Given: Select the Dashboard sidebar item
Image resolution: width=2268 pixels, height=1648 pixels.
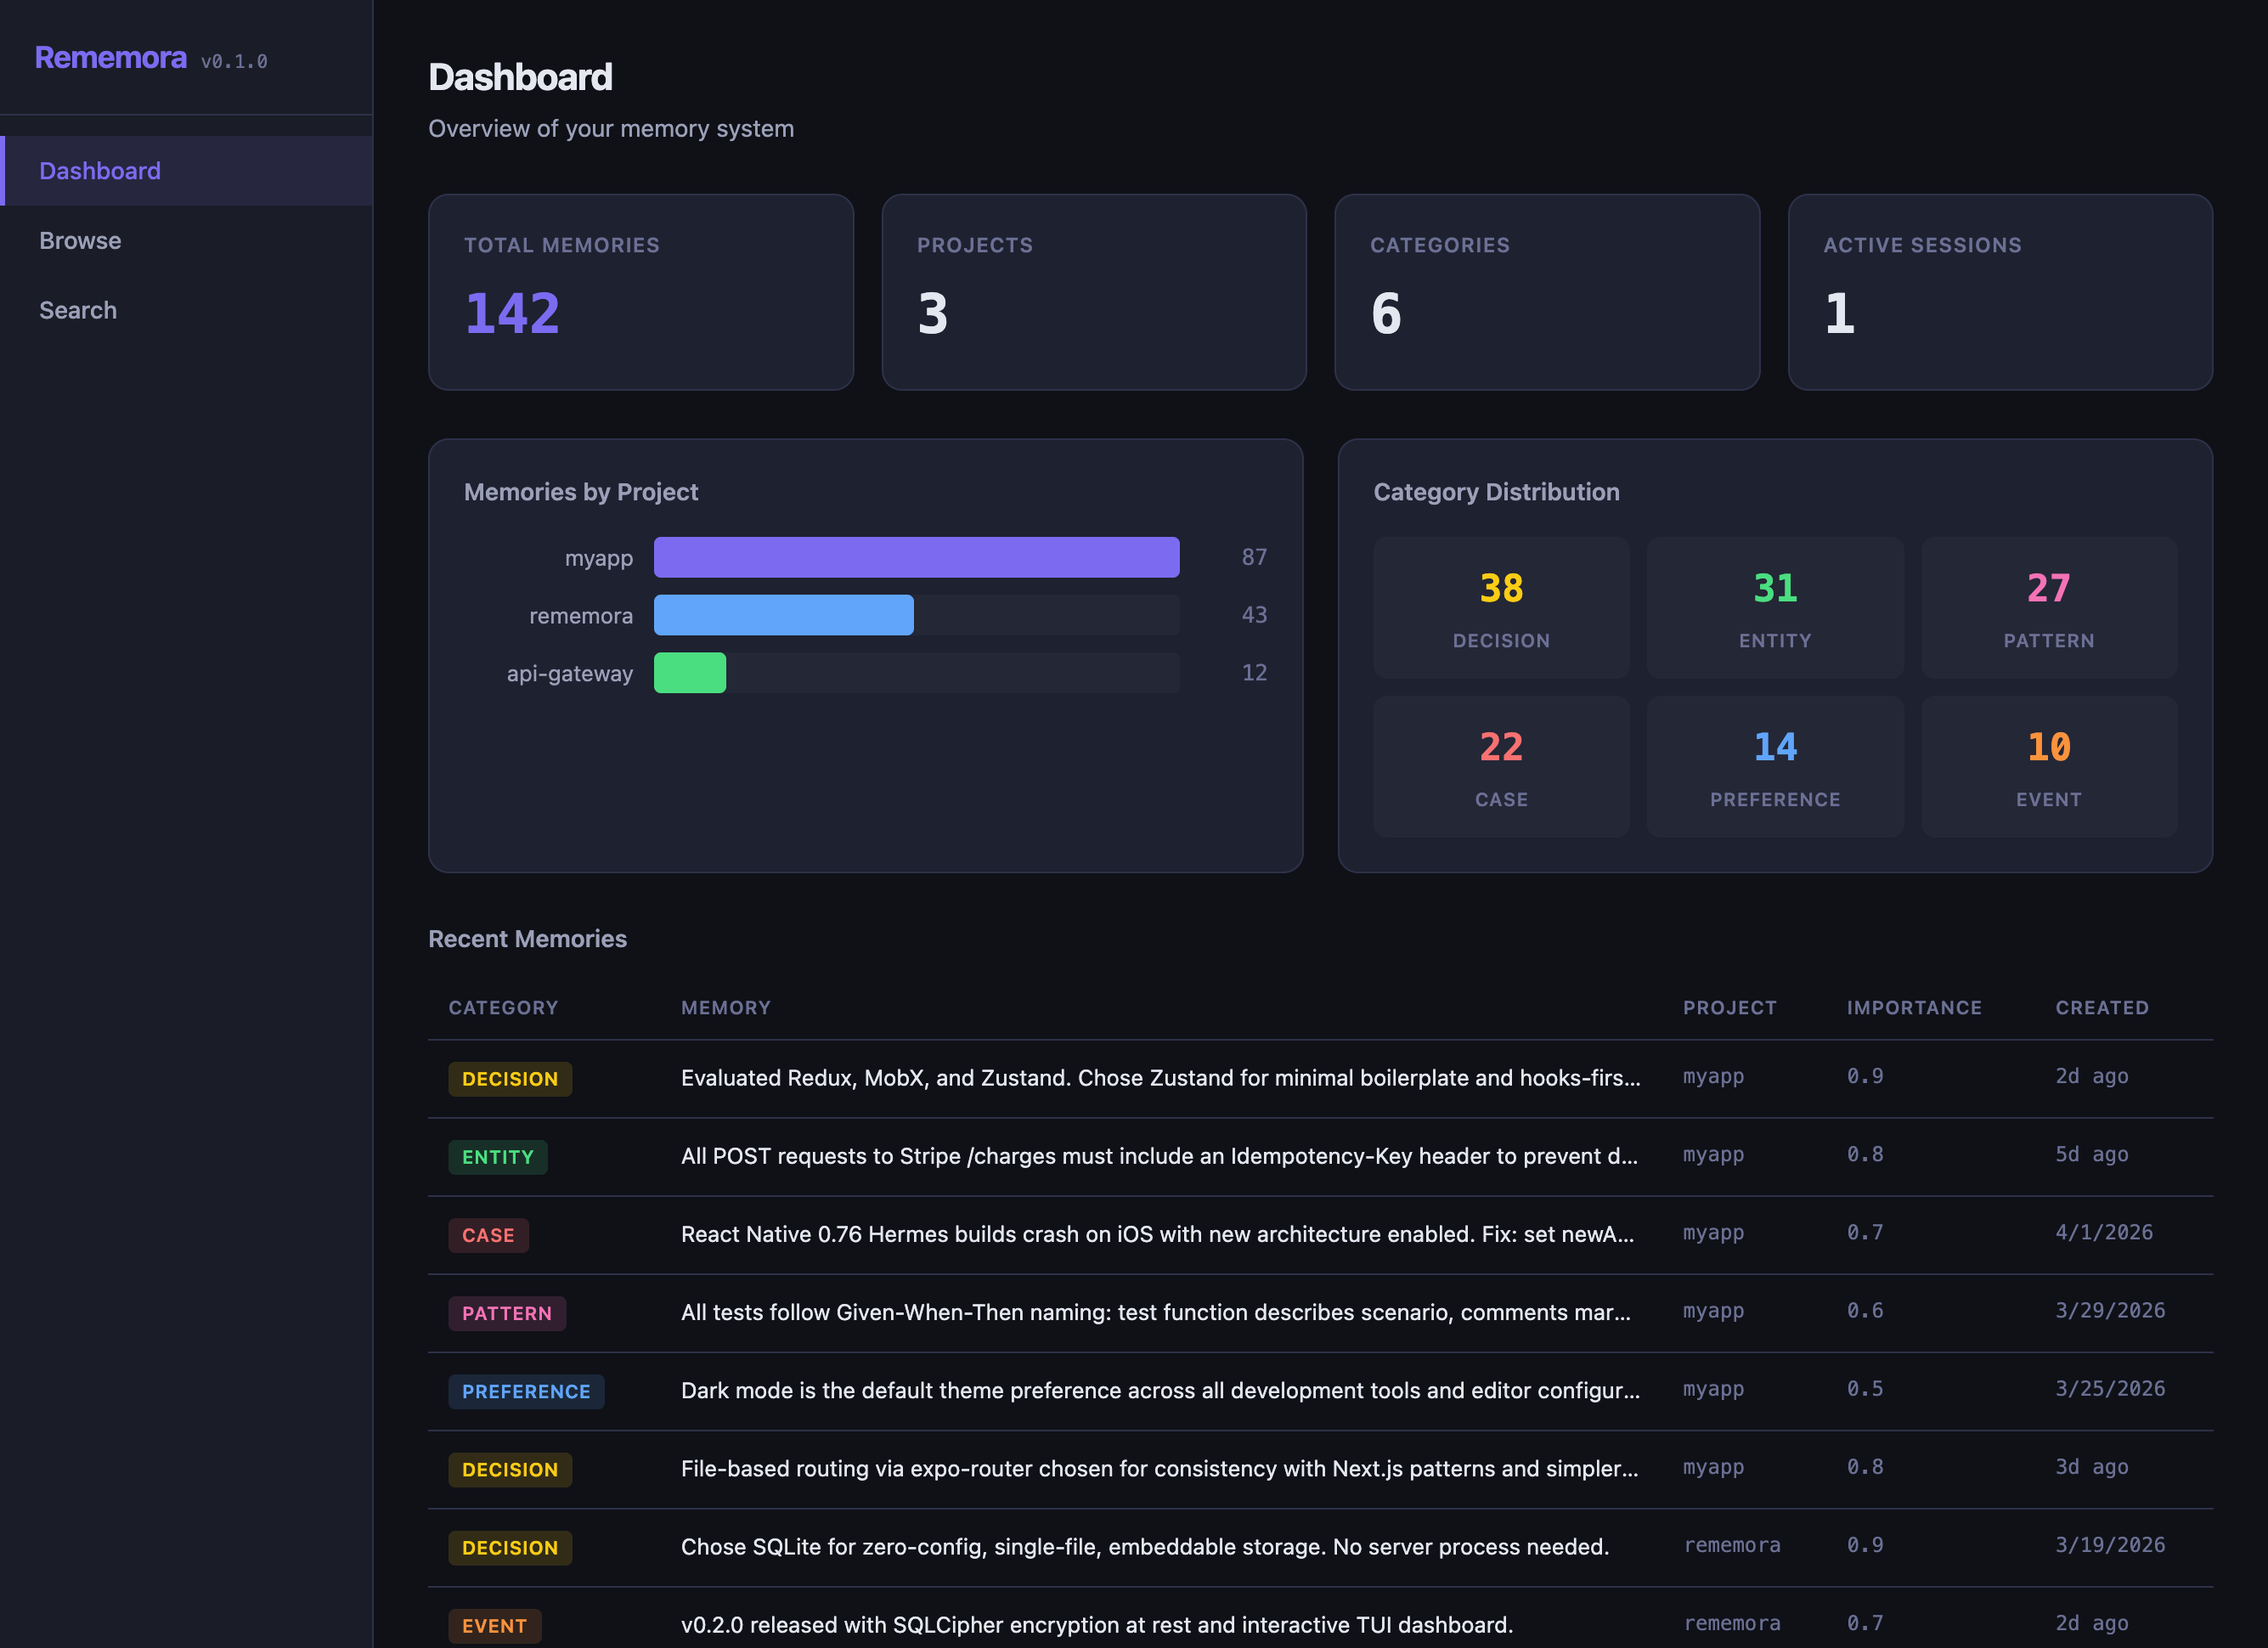Looking at the screenshot, I should (100, 170).
